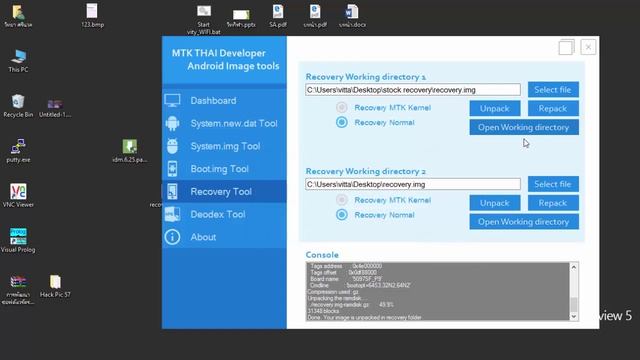Open the Dashboard menu item
Screen dimensions: 640x360
click(x=224, y=100)
